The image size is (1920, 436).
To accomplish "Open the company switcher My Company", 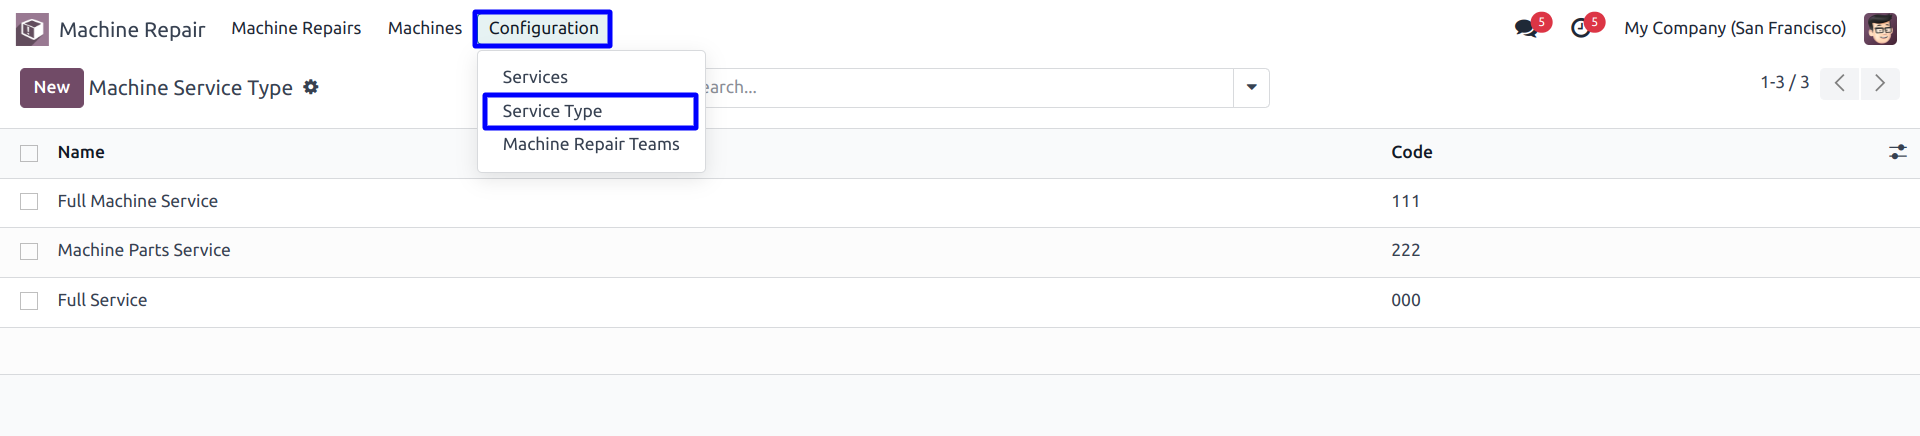I will (1735, 28).
